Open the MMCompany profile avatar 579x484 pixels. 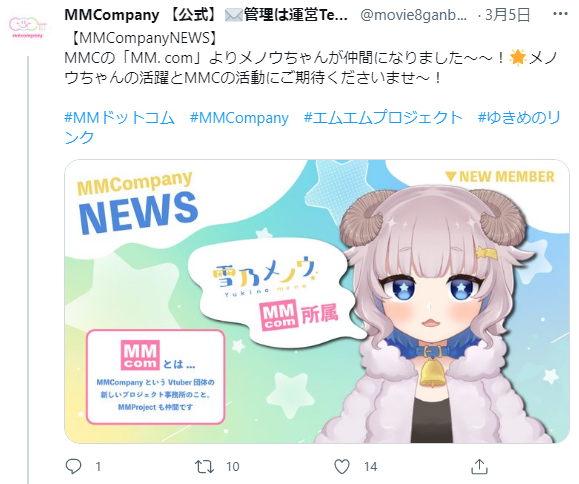[26, 27]
